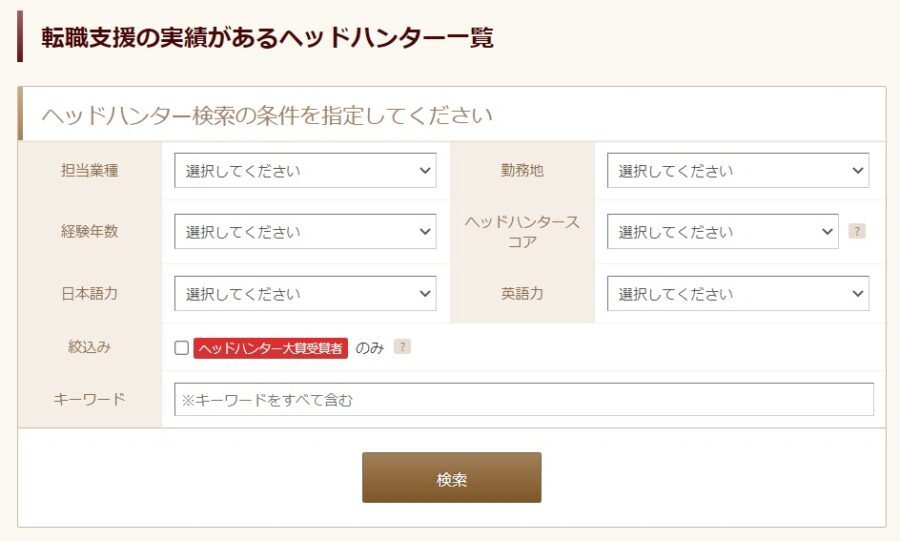The width and height of the screenshot is (900, 542).
Task: Click the キーワード row label
Action: pyautogui.click(x=90, y=399)
